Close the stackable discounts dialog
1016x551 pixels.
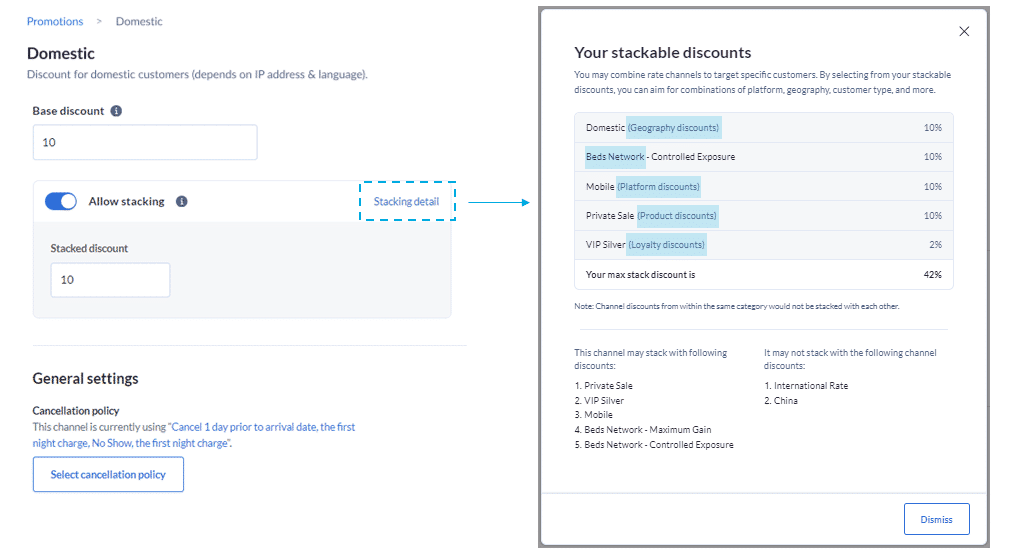coord(964,31)
